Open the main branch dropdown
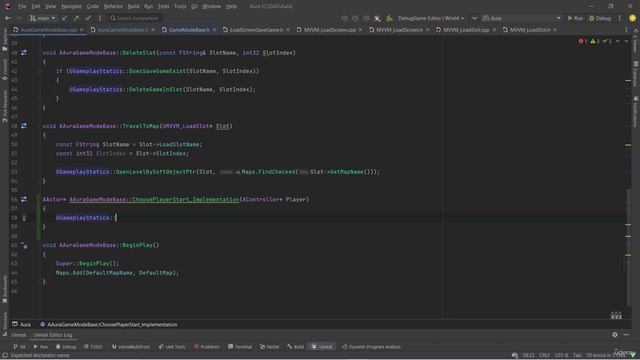 pyautogui.click(x=42, y=18)
